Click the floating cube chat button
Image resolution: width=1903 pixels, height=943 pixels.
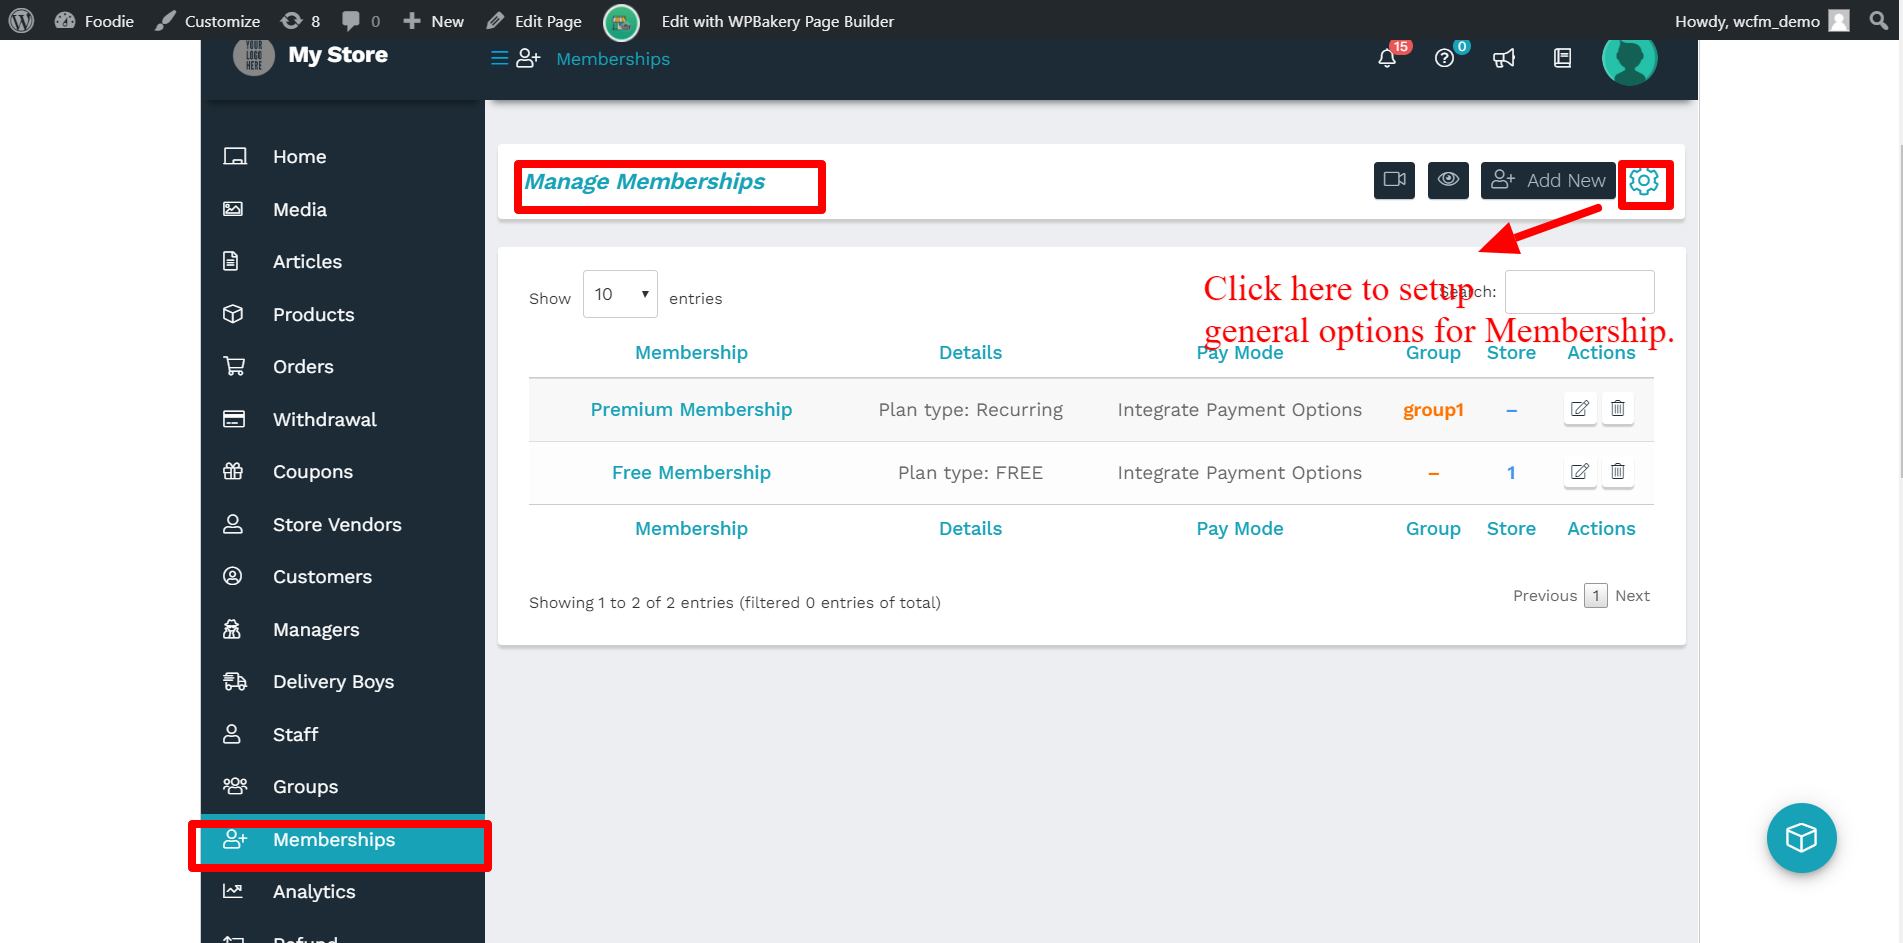pos(1801,838)
